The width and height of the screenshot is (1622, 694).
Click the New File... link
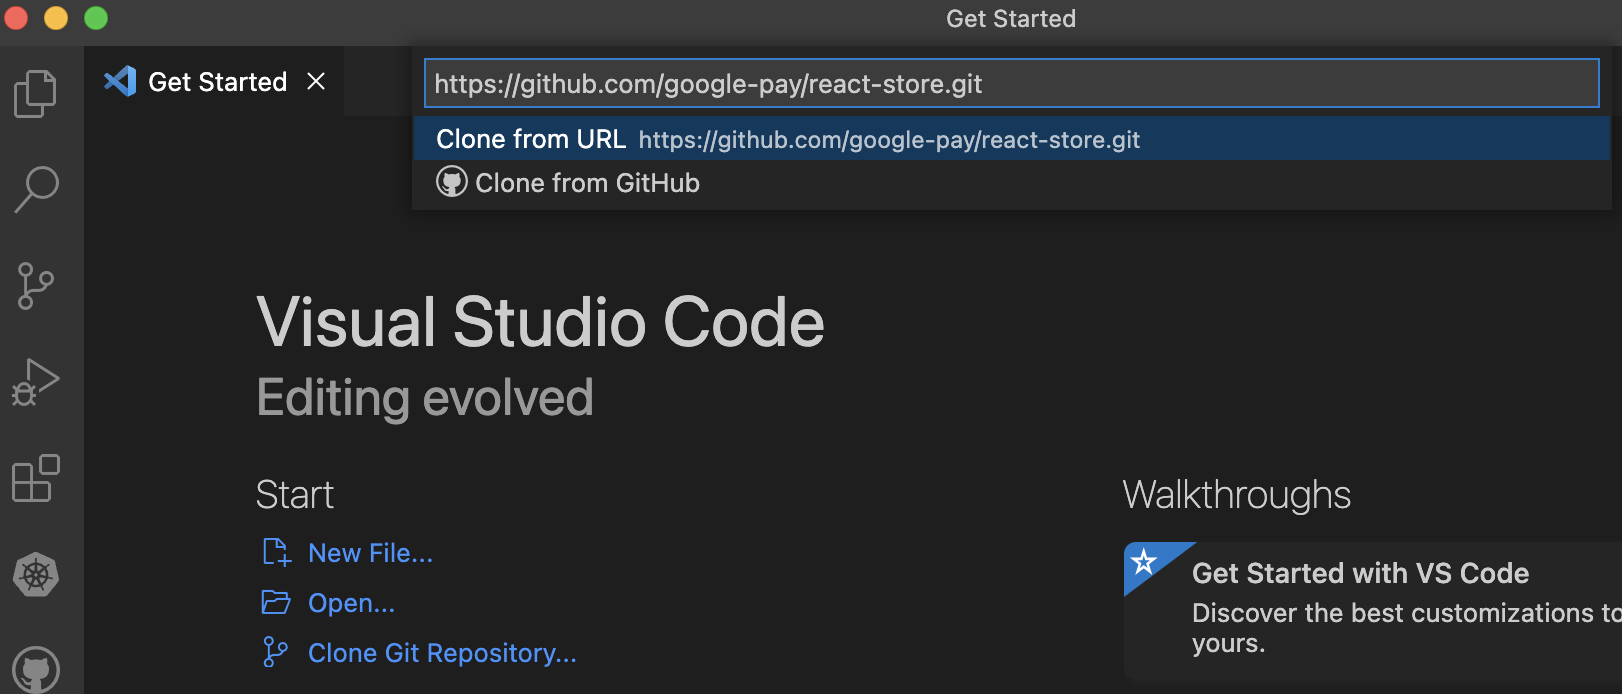[x=370, y=553]
